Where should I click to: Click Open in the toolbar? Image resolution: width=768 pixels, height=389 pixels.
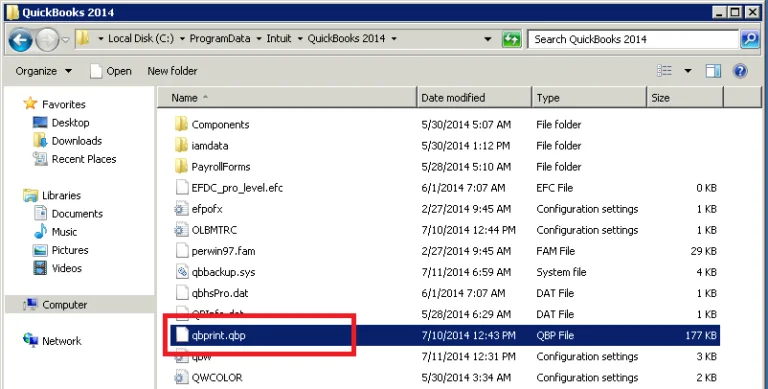111,71
